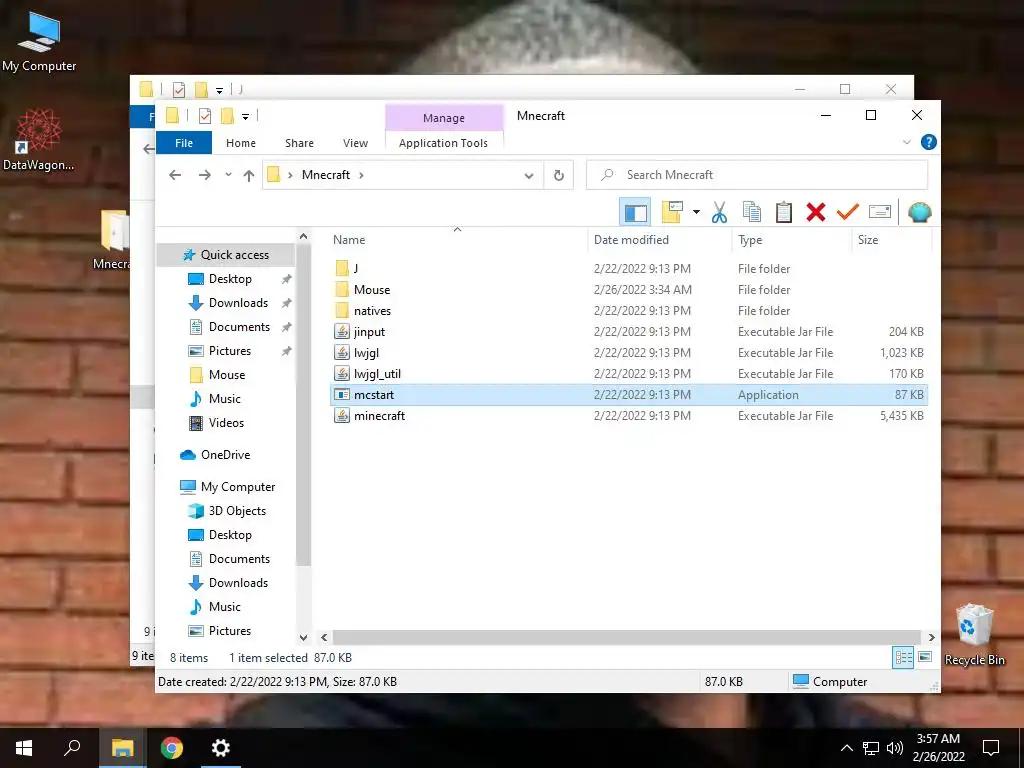The image size is (1024, 768).
Task: Click Mnecraft in the address breadcrumb
Action: pos(326,175)
